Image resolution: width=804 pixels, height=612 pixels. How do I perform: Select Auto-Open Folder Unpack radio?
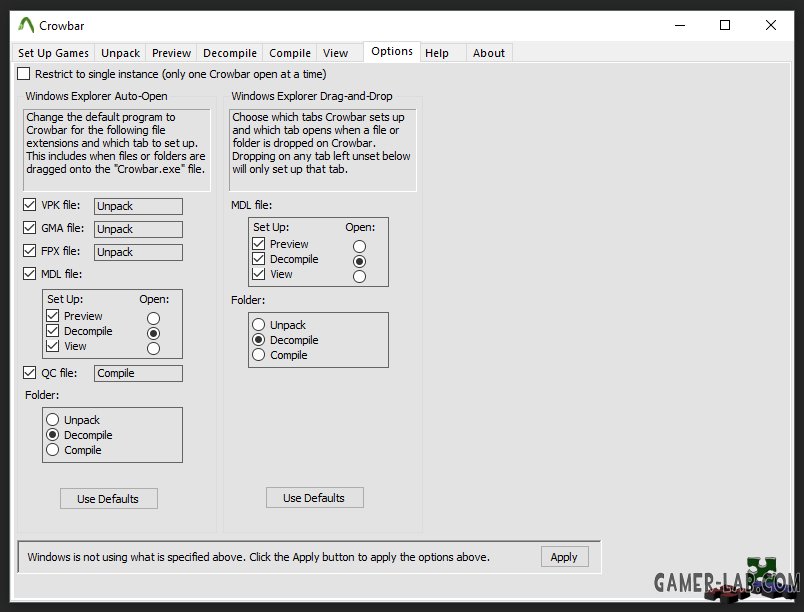tap(52, 419)
